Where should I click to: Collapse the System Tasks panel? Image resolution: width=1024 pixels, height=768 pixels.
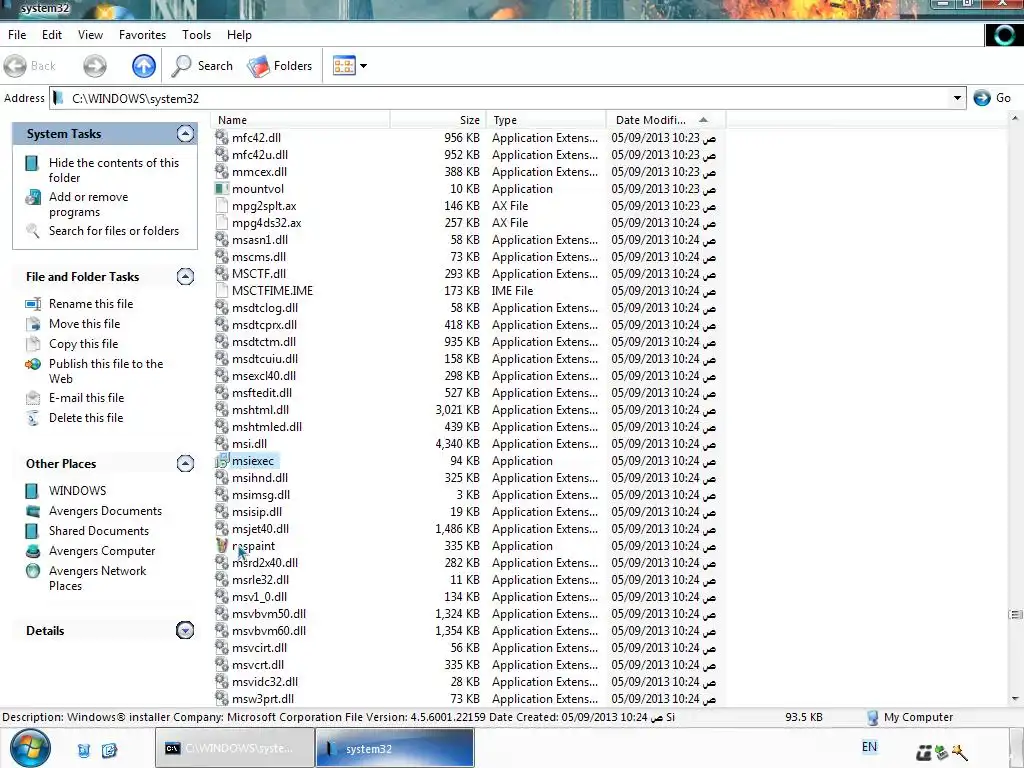185,134
